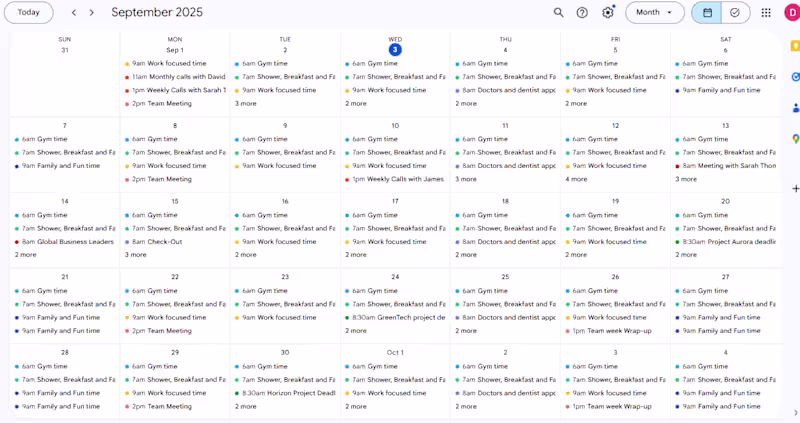Image resolution: width=800 pixels, height=423 pixels.
Task: Open the account avatar D
Action: point(792,13)
